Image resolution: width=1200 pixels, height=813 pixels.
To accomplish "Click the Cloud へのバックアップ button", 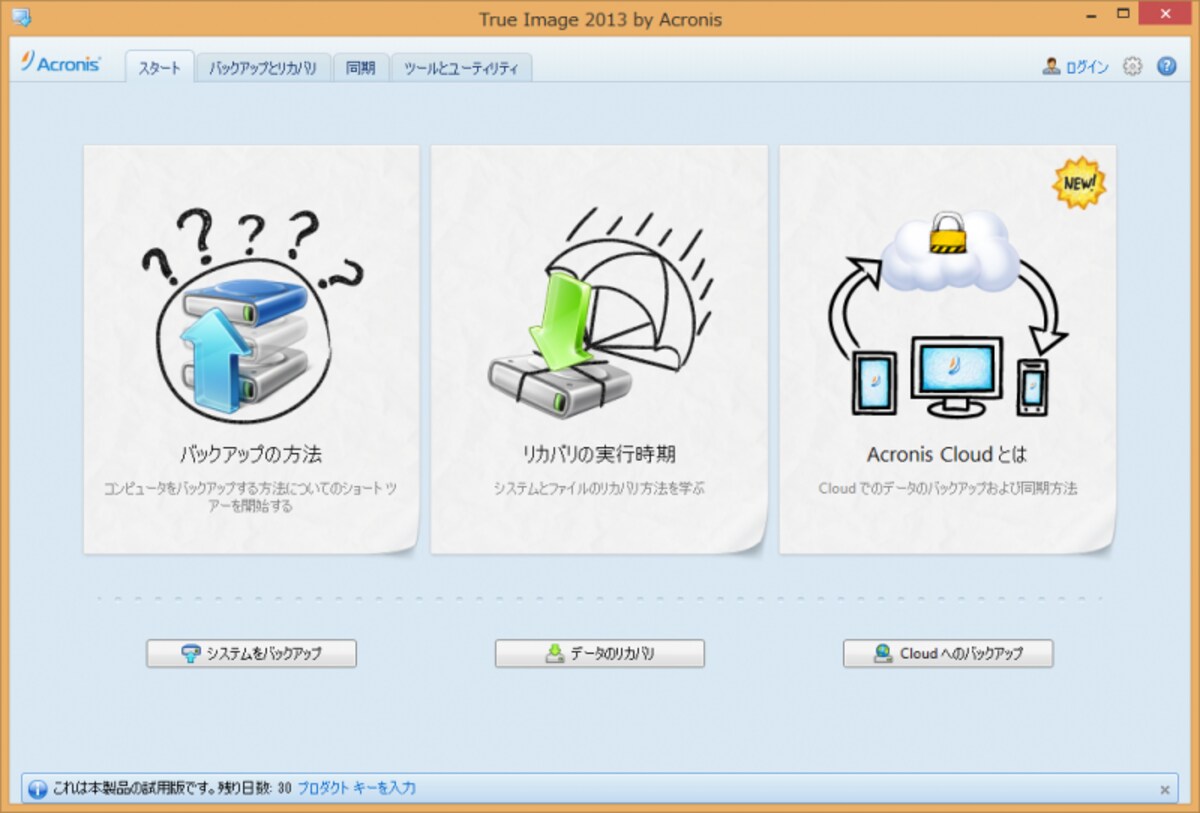I will pyautogui.click(x=947, y=654).
